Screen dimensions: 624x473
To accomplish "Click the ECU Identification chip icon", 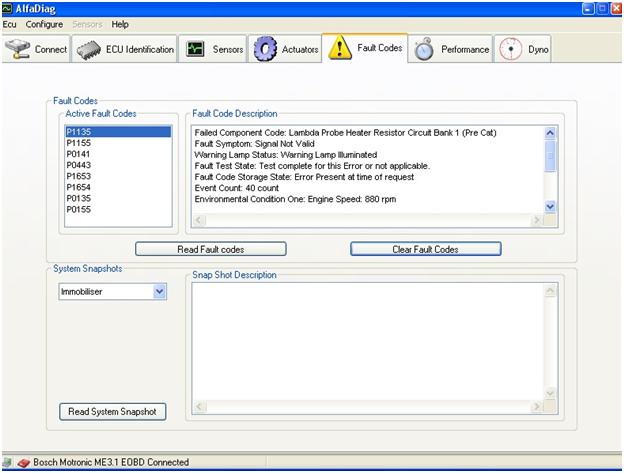I will [x=88, y=50].
